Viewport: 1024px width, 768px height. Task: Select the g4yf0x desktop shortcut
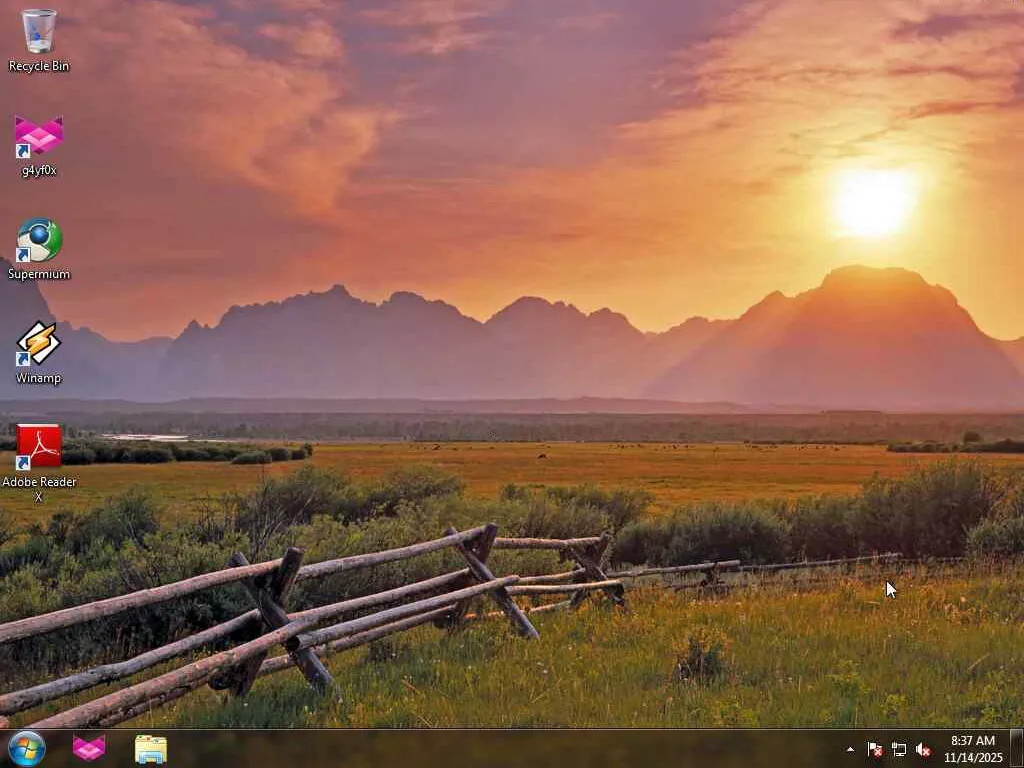pyautogui.click(x=39, y=145)
